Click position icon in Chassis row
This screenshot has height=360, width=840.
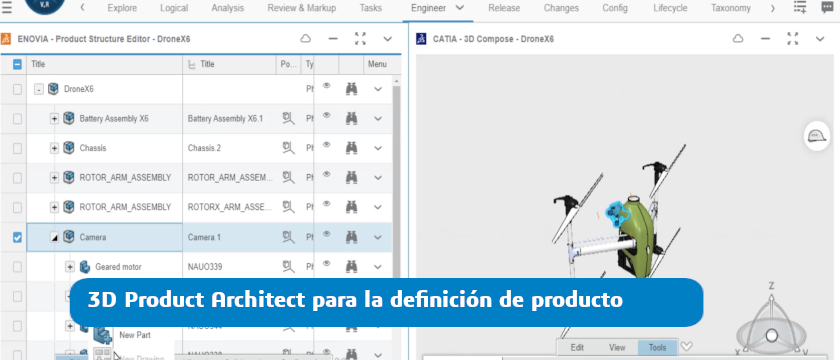289,148
